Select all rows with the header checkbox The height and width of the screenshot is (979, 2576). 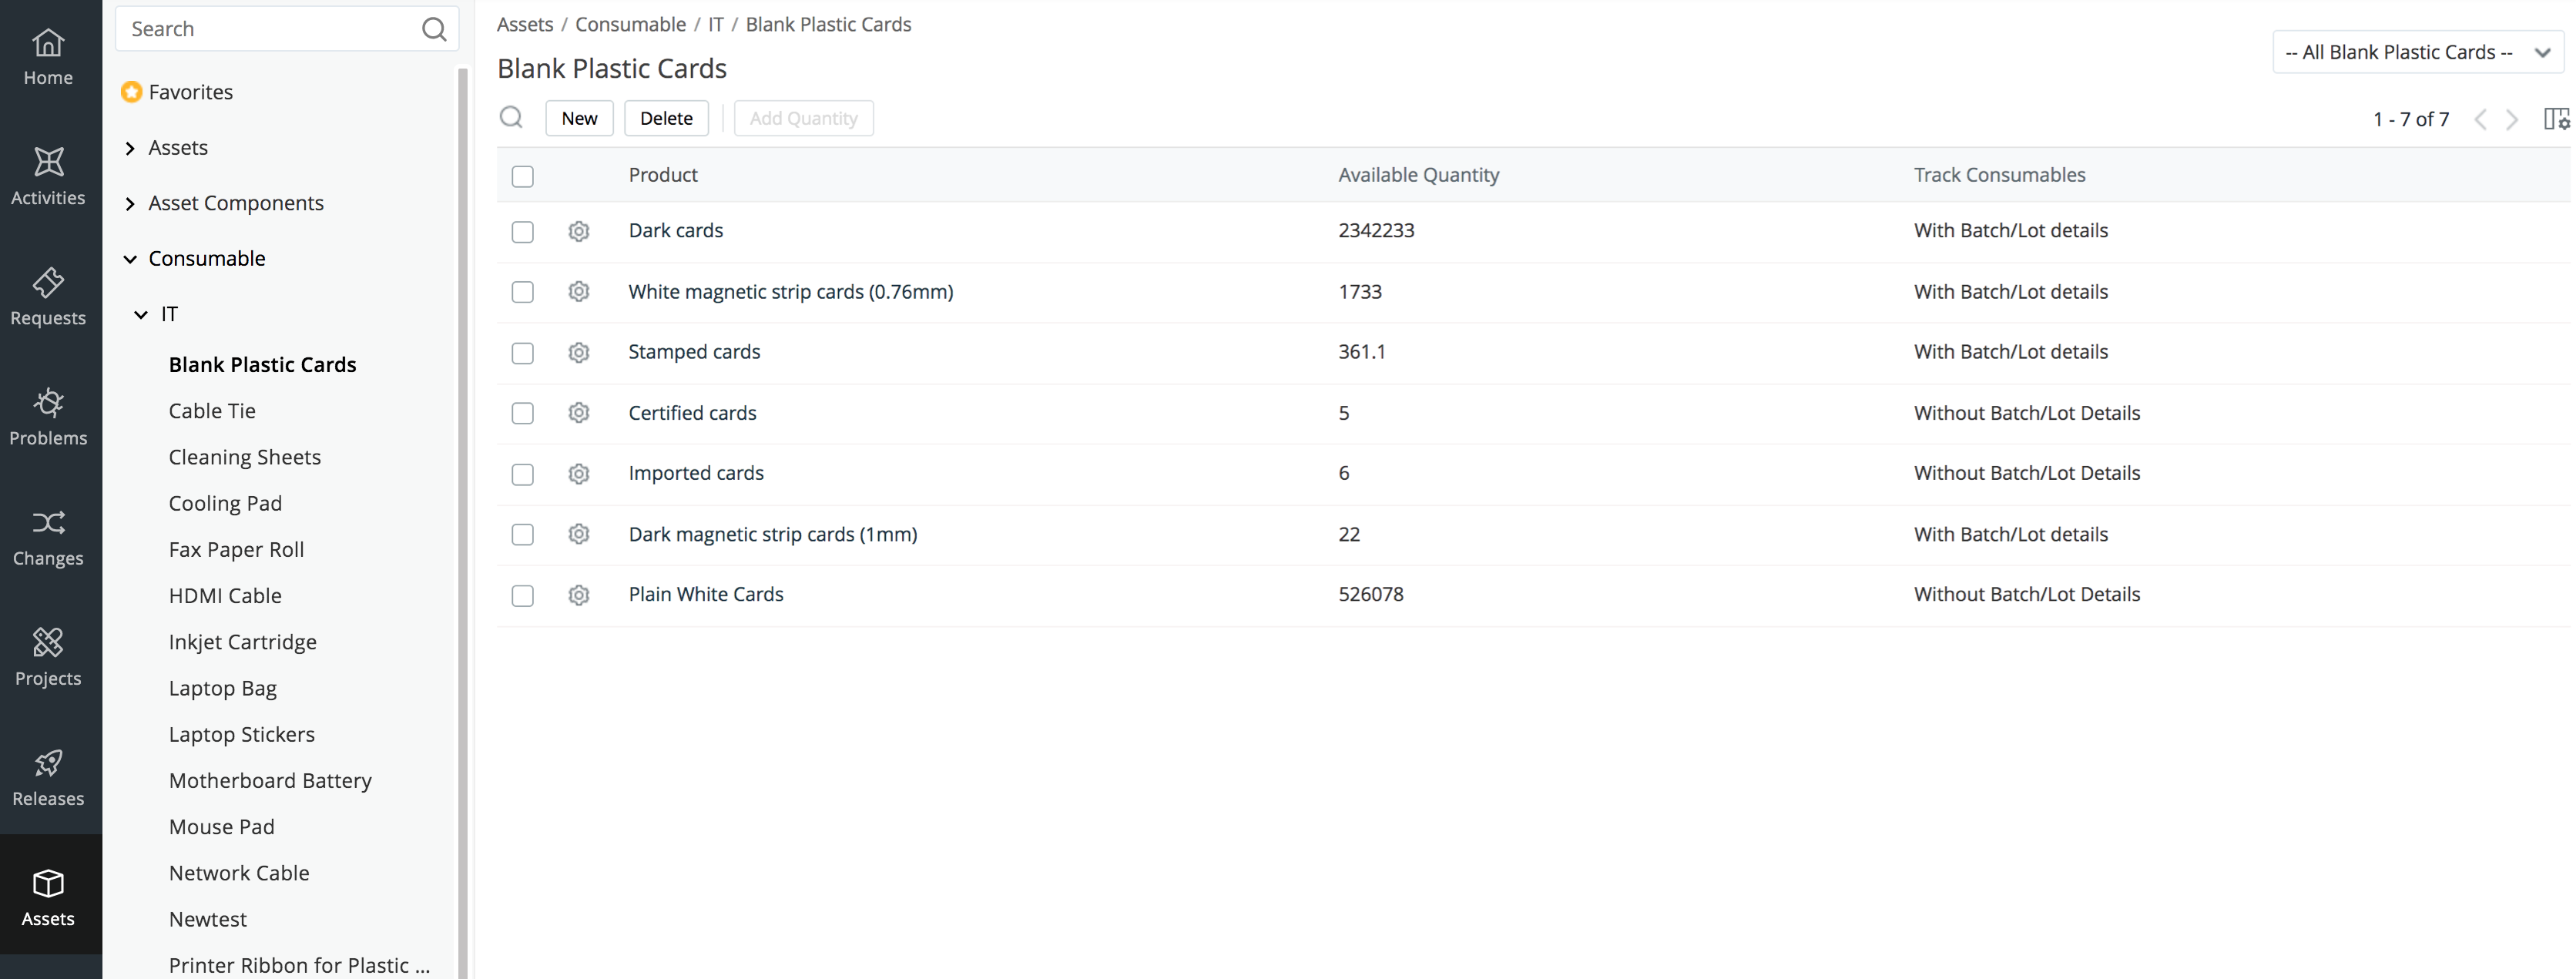[522, 177]
